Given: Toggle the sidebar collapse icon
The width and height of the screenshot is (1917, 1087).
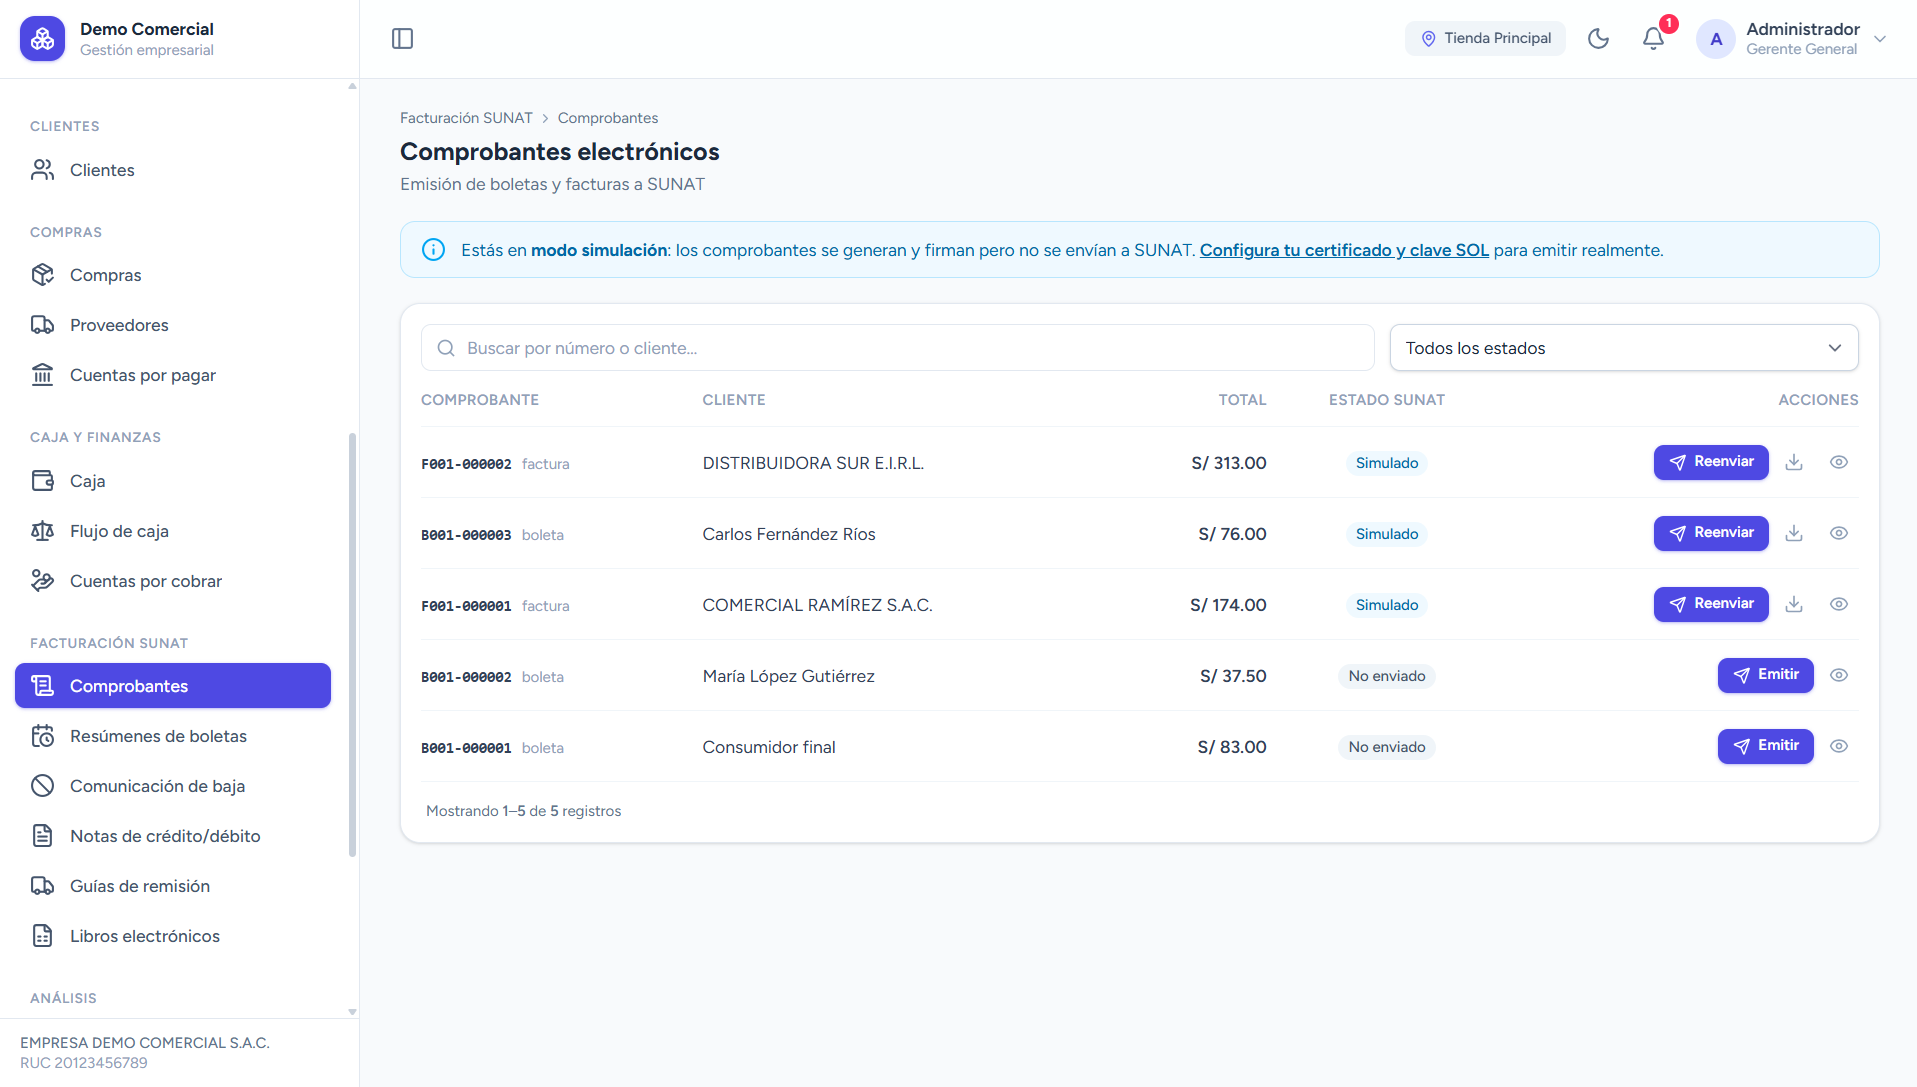Looking at the screenshot, I should pyautogui.click(x=402, y=39).
